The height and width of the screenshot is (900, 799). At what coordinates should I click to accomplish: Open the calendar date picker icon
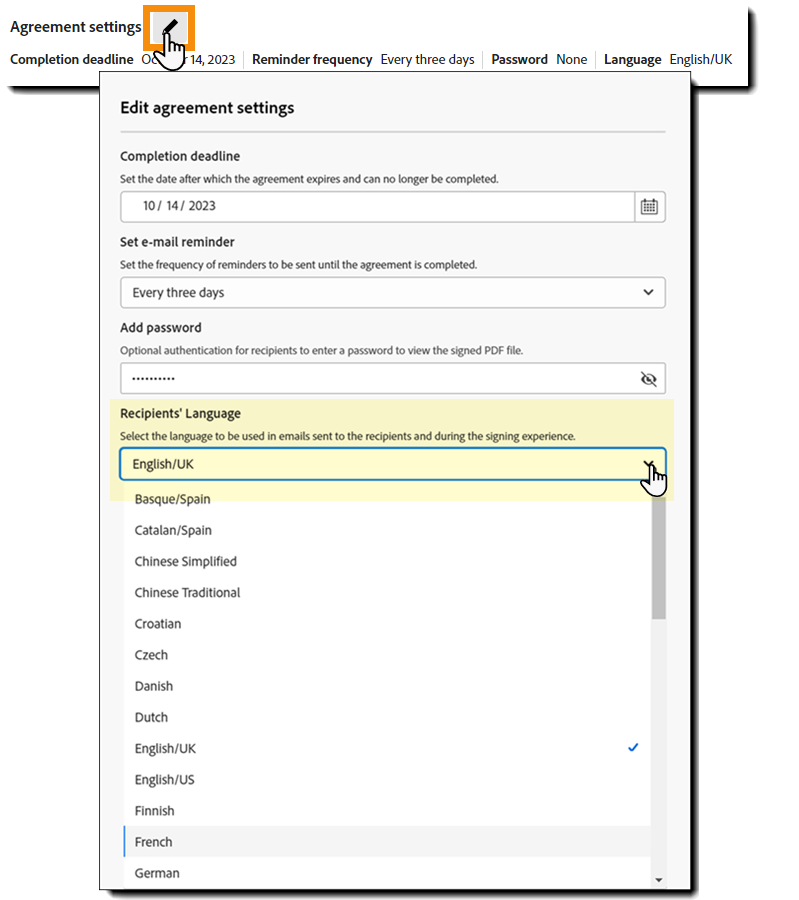[649, 207]
